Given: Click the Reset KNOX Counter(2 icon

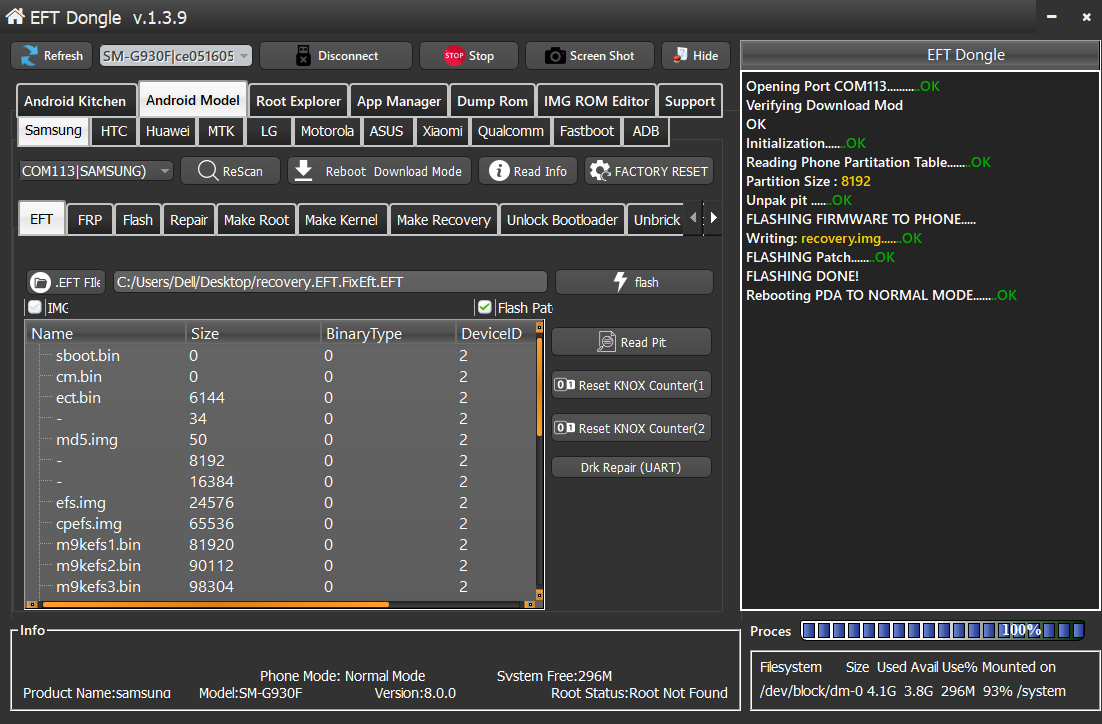Looking at the screenshot, I should coord(564,428).
